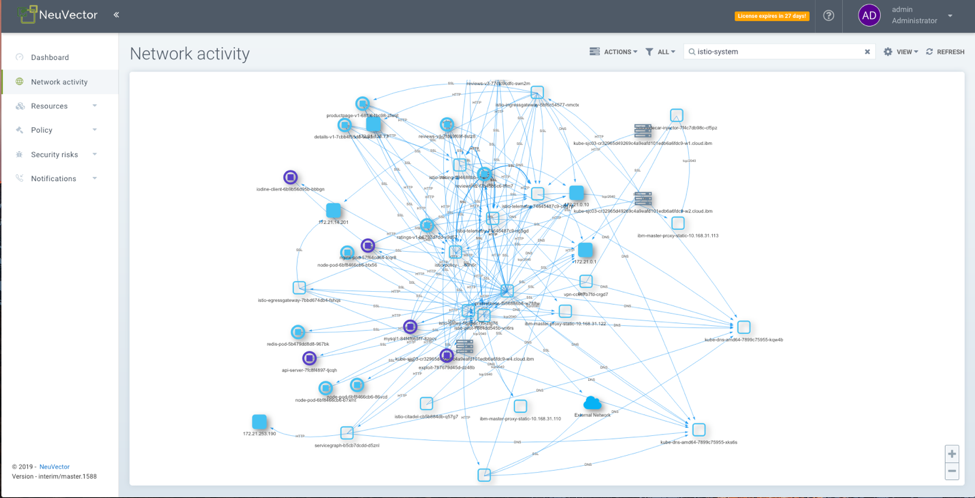Open the ACTIONS dropdown
975x498 pixels.
613,52
